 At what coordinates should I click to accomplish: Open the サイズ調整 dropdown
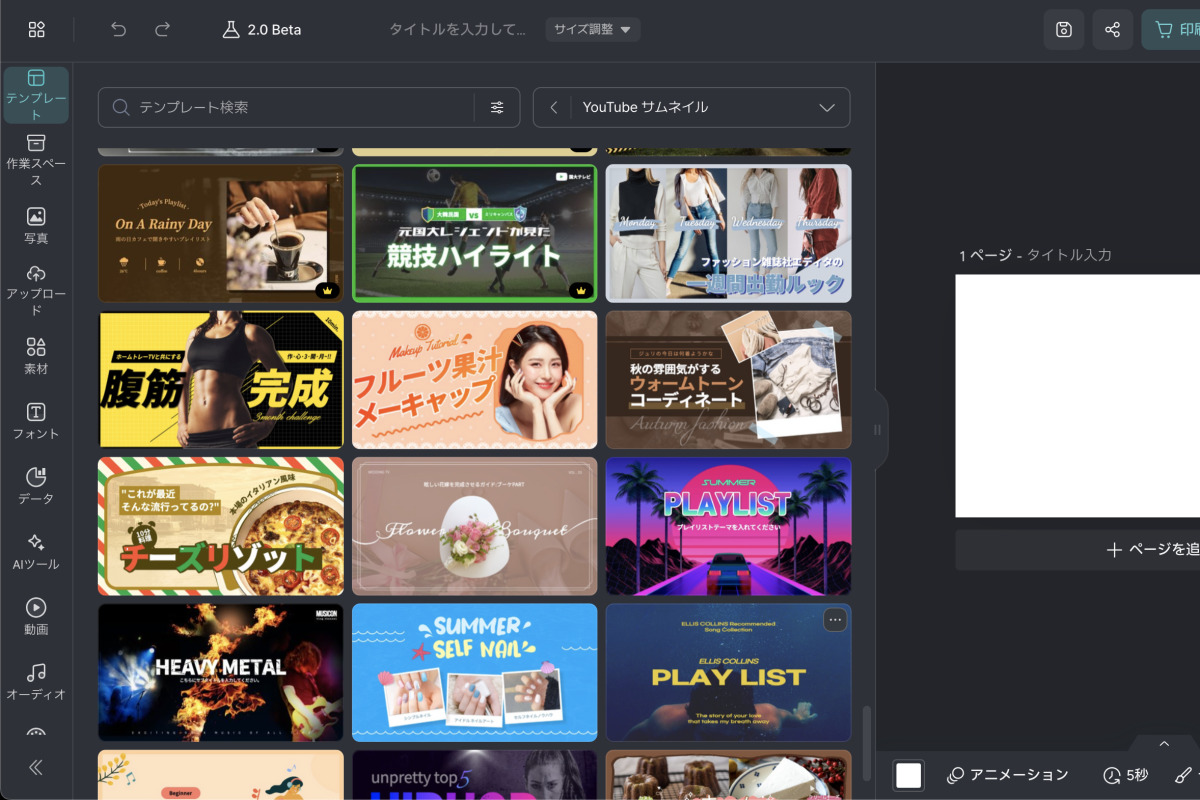595,29
